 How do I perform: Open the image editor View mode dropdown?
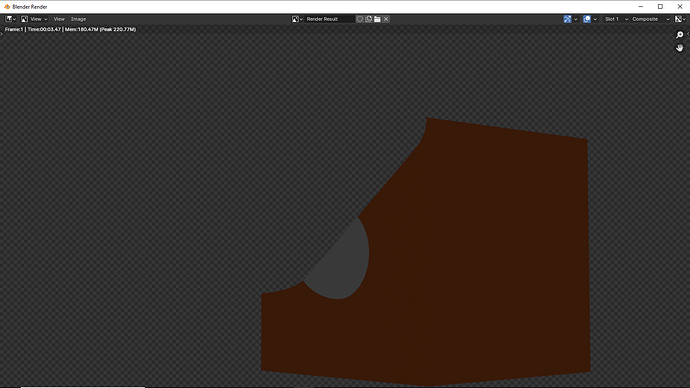[34, 19]
